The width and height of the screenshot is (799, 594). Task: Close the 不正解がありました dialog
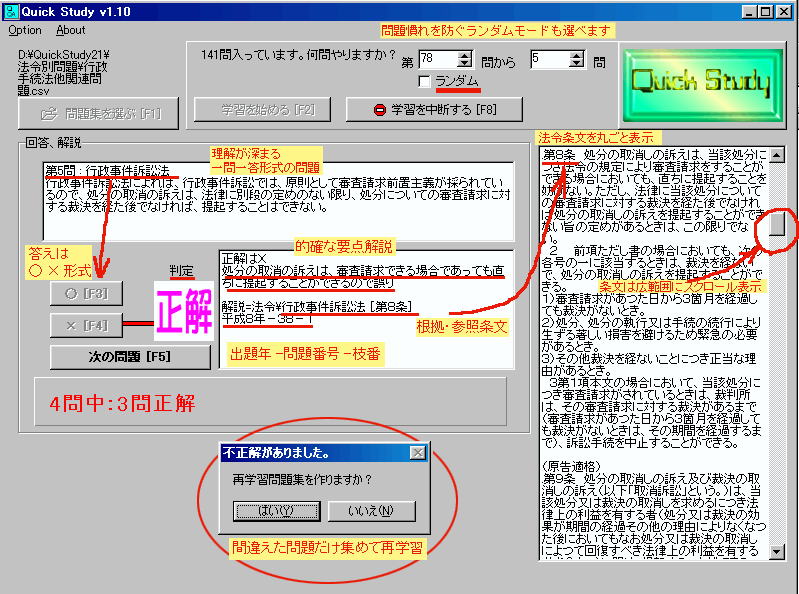coord(418,452)
